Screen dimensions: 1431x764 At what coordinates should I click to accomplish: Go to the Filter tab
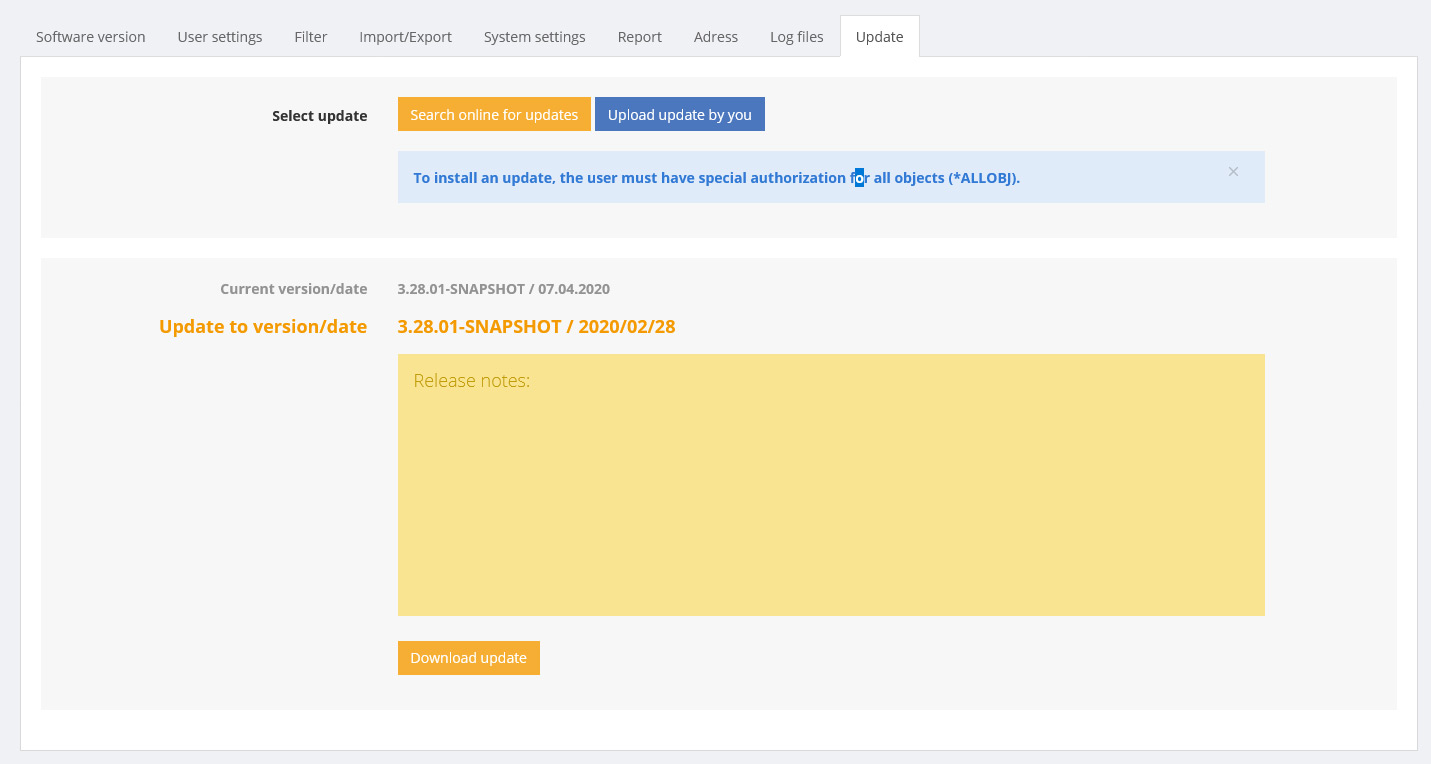(311, 37)
